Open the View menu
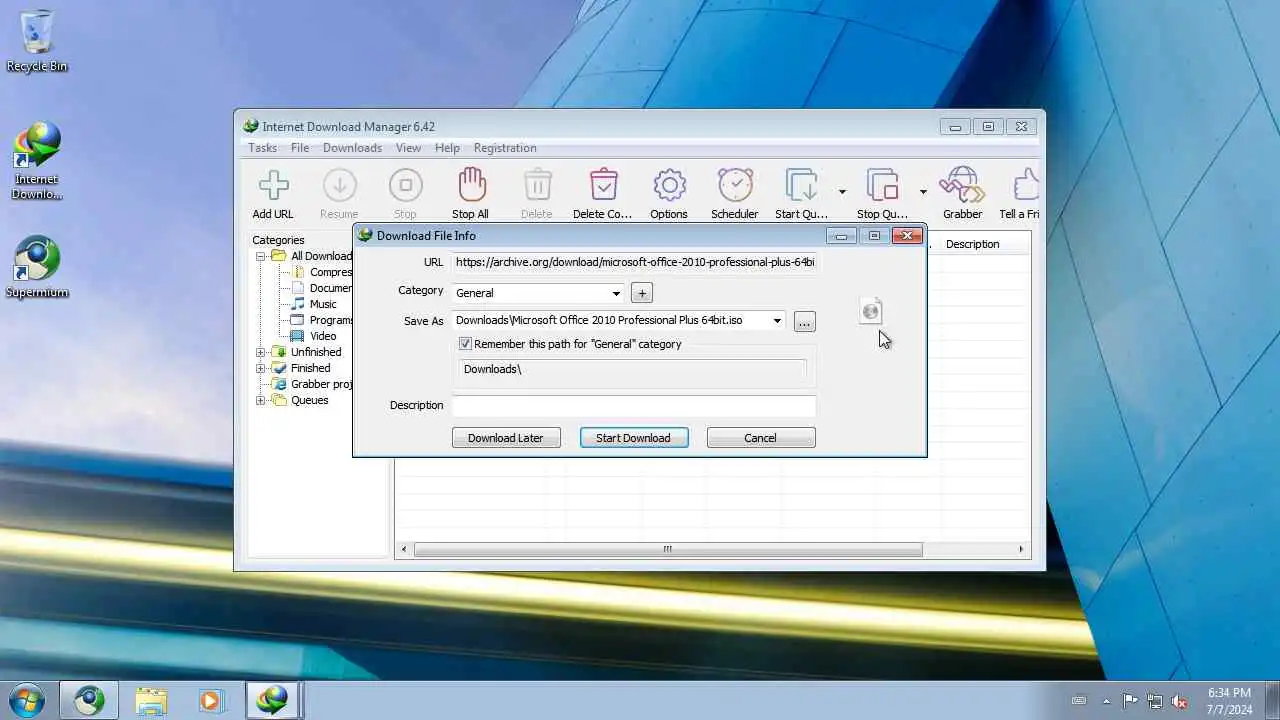The image size is (1280, 720). [408, 148]
